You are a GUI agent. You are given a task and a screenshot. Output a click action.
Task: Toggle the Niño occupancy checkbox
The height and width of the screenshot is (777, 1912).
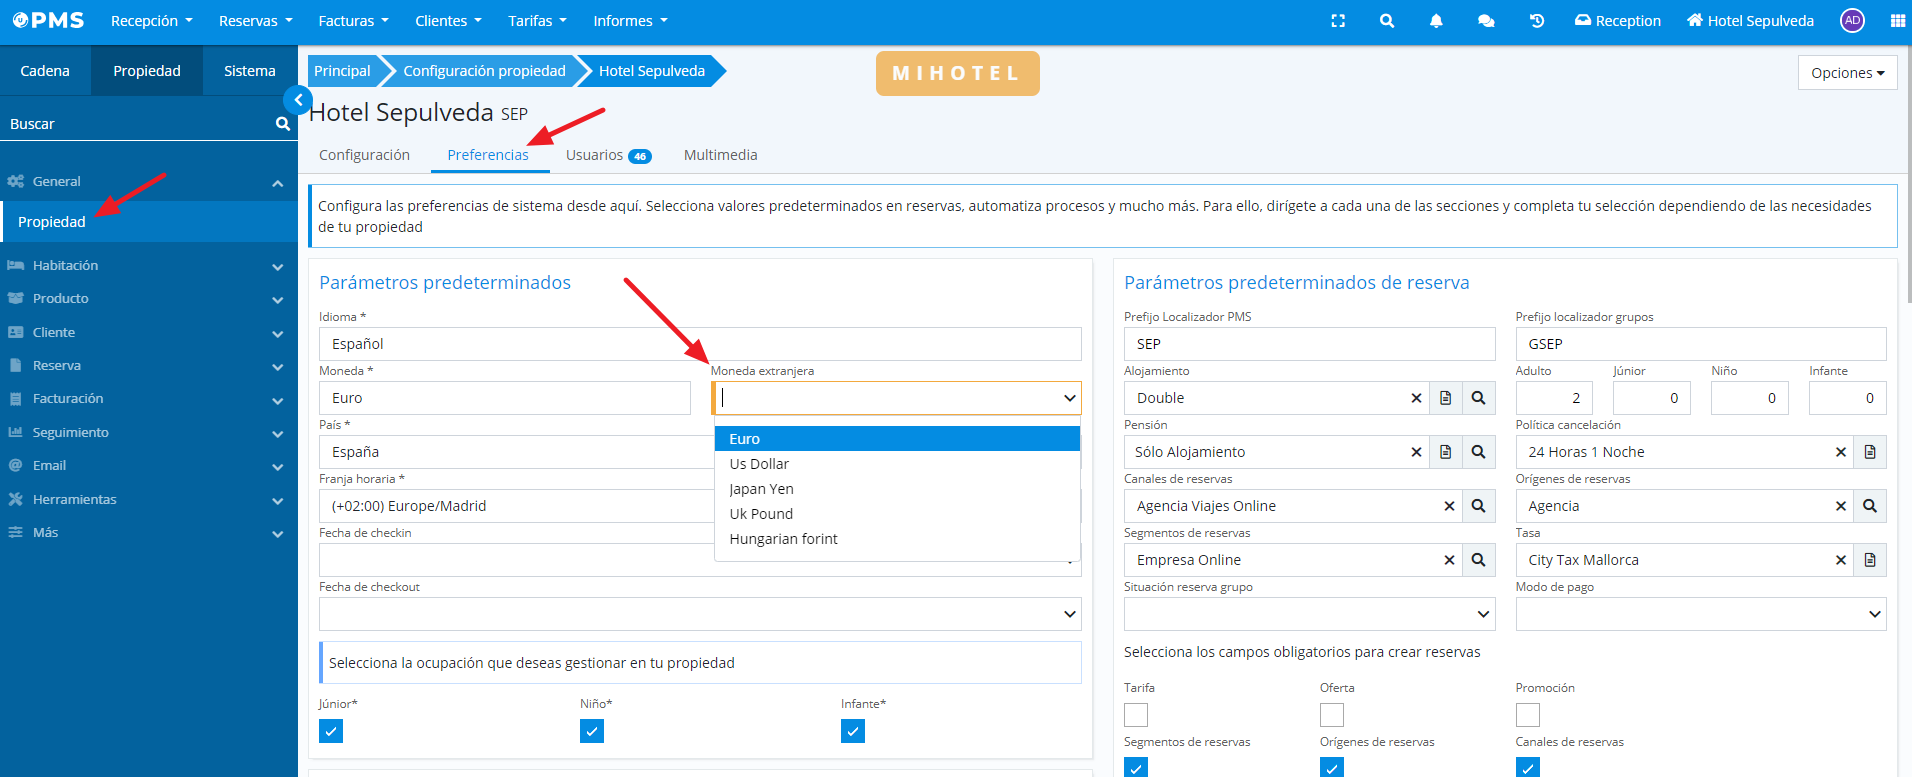pyautogui.click(x=592, y=731)
